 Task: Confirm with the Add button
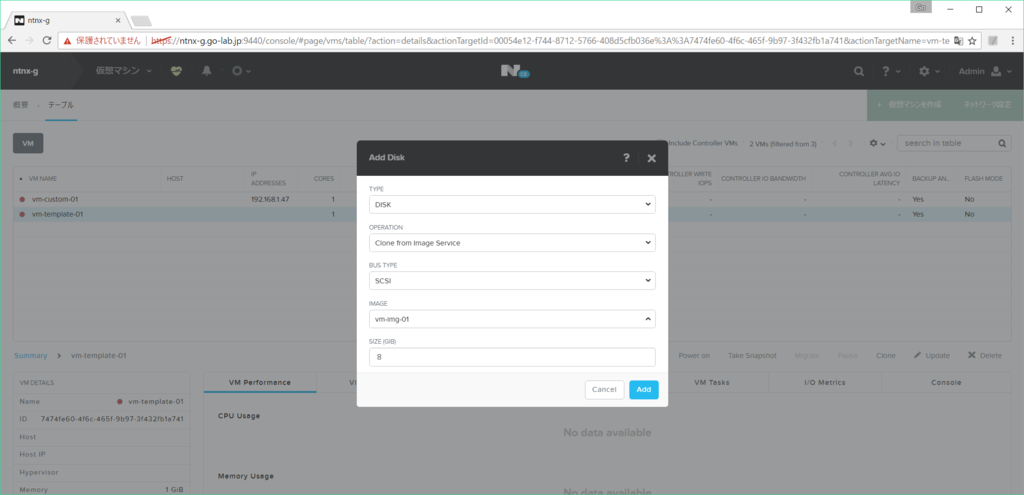pyautogui.click(x=644, y=389)
